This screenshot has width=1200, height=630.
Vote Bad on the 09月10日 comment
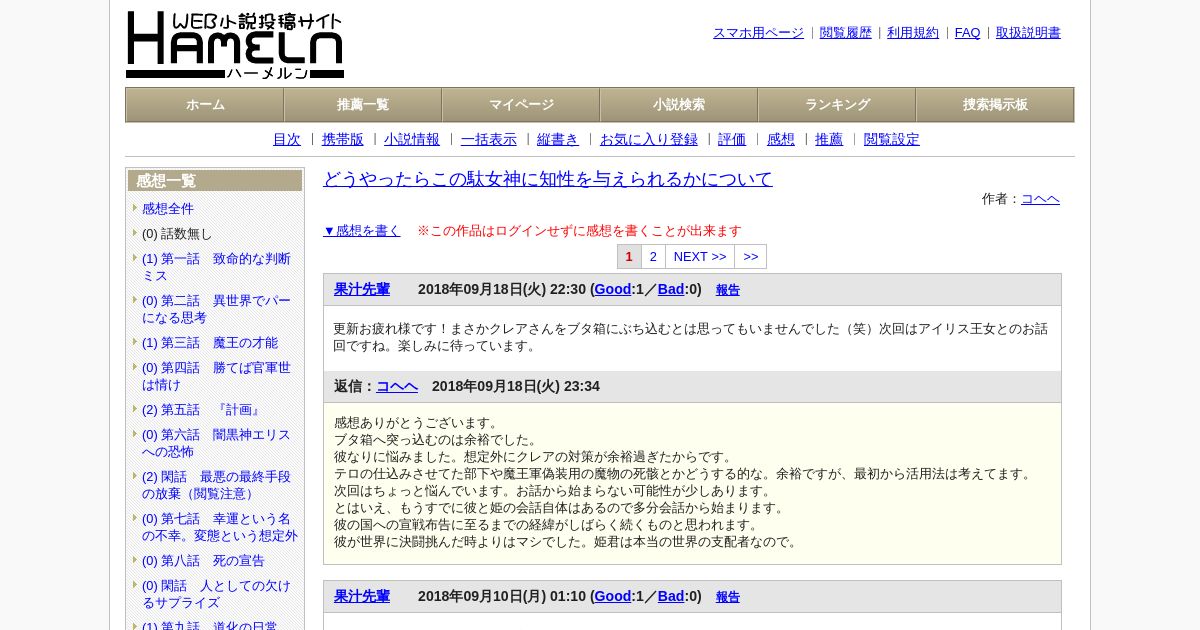coord(671,597)
